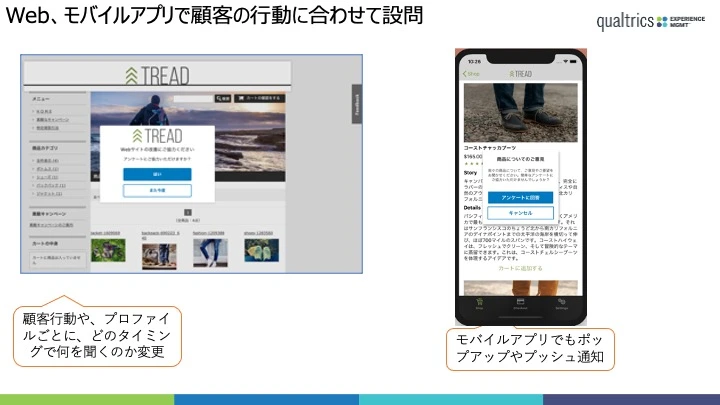Tap キャンセル button on mobile popup
This screenshot has width=720, height=405.
[x=520, y=214]
